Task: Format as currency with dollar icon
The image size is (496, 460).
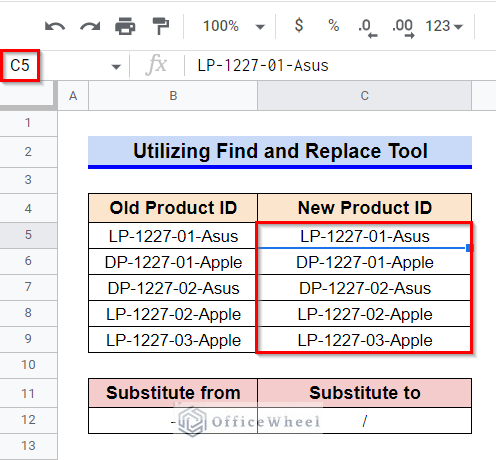Action: pos(299,26)
